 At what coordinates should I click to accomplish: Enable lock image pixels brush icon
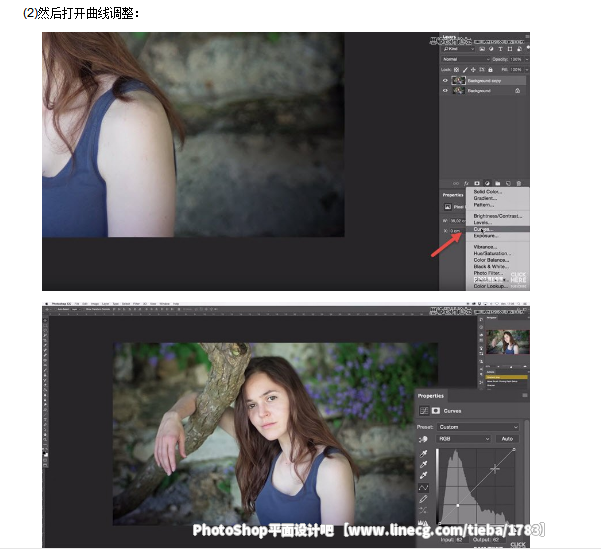coord(465,70)
